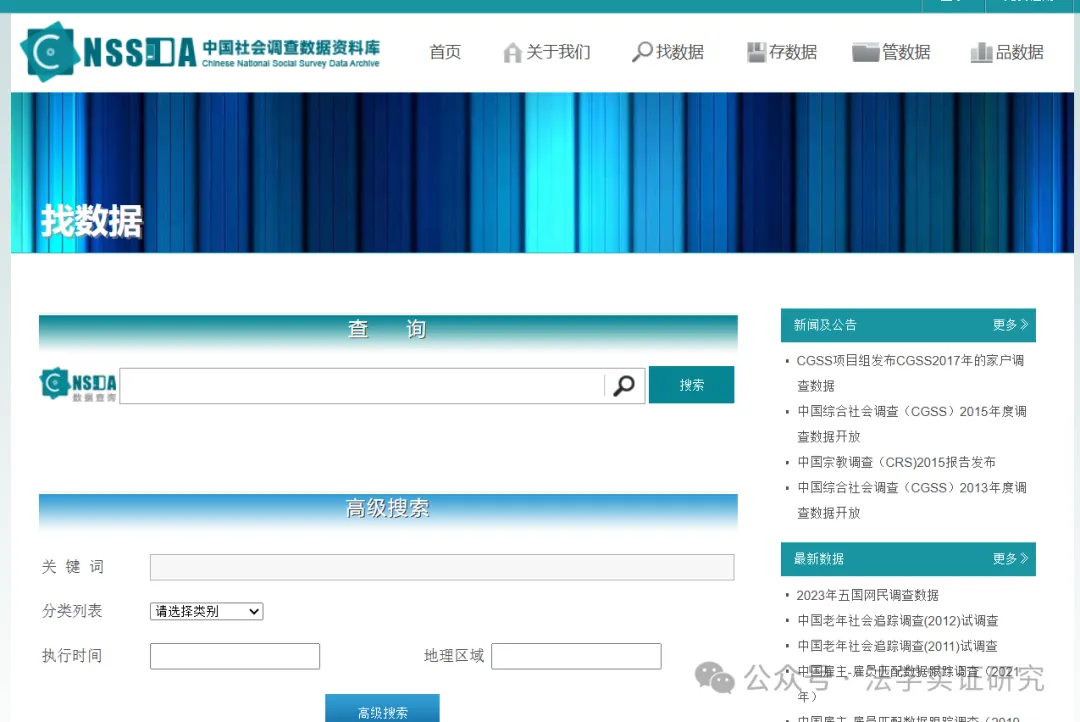
Task: Click the 新闻及公告 panel title
Action: (x=824, y=325)
